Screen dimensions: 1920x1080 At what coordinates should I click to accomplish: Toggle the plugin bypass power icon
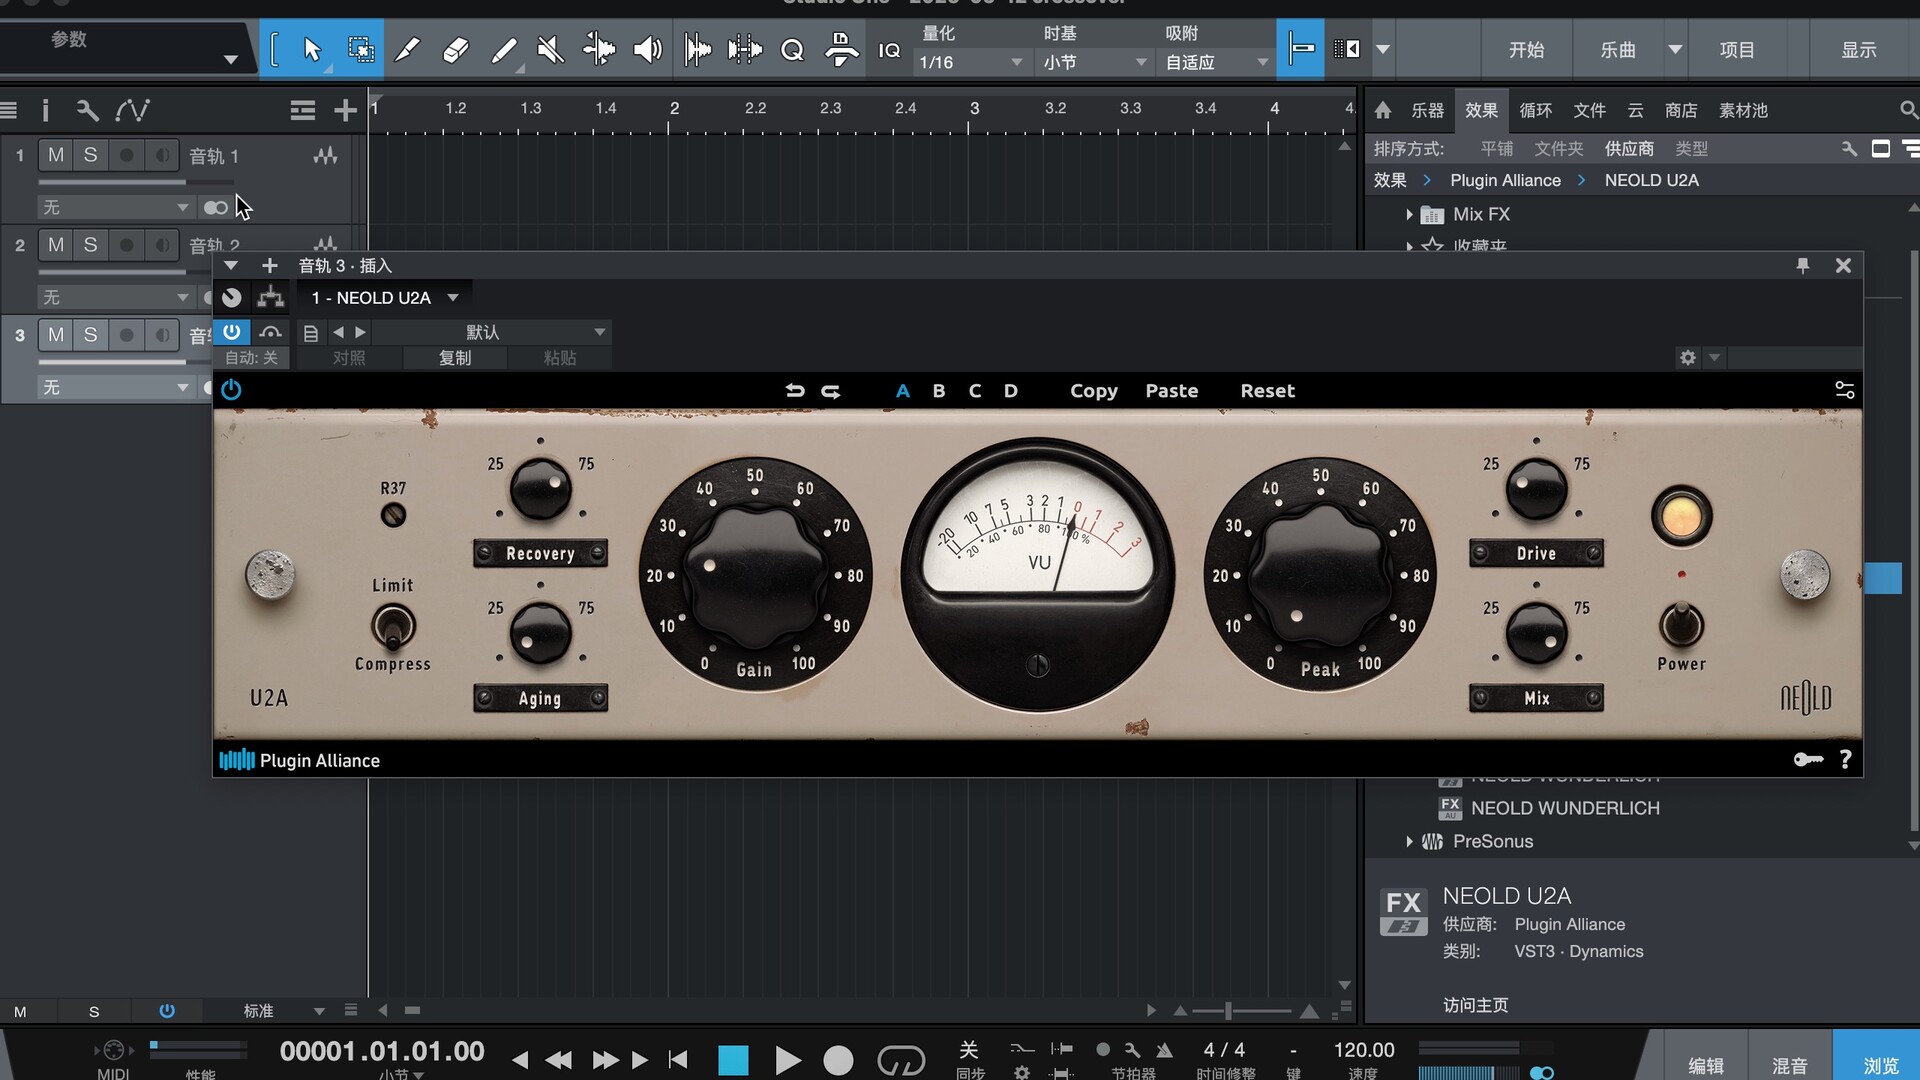pyautogui.click(x=231, y=390)
